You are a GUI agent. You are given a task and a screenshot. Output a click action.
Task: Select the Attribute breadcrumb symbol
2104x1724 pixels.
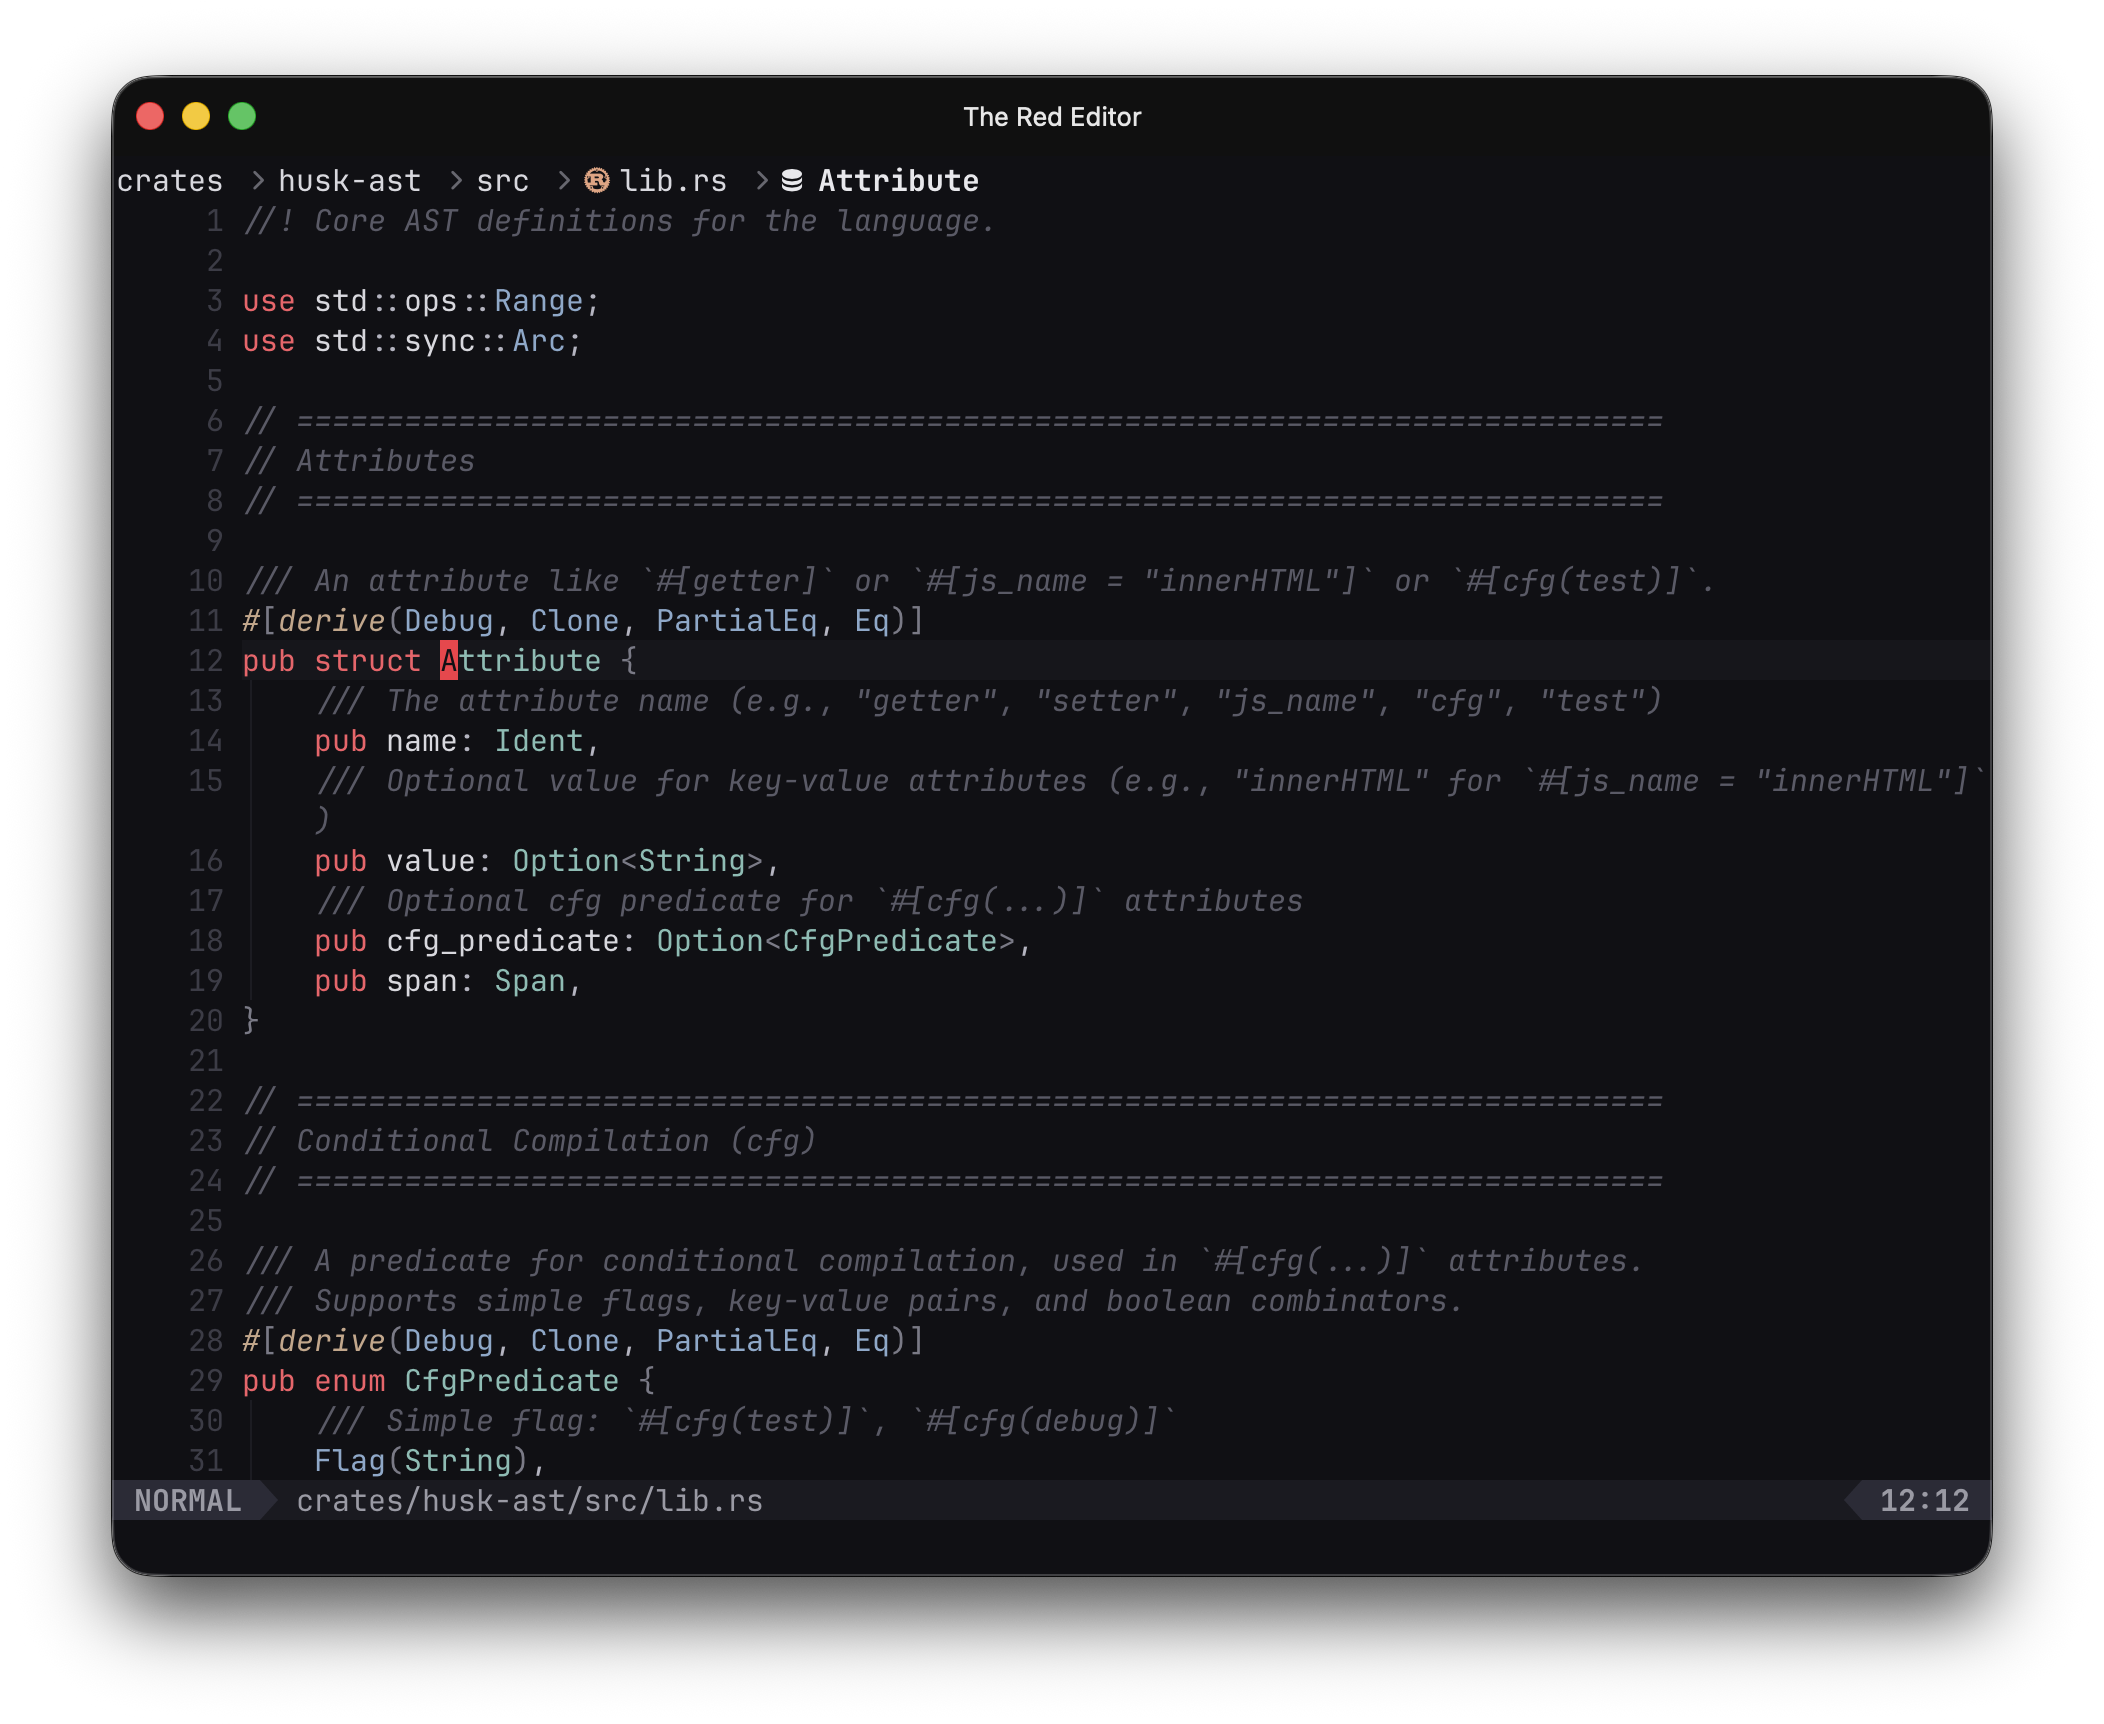[x=898, y=181]
